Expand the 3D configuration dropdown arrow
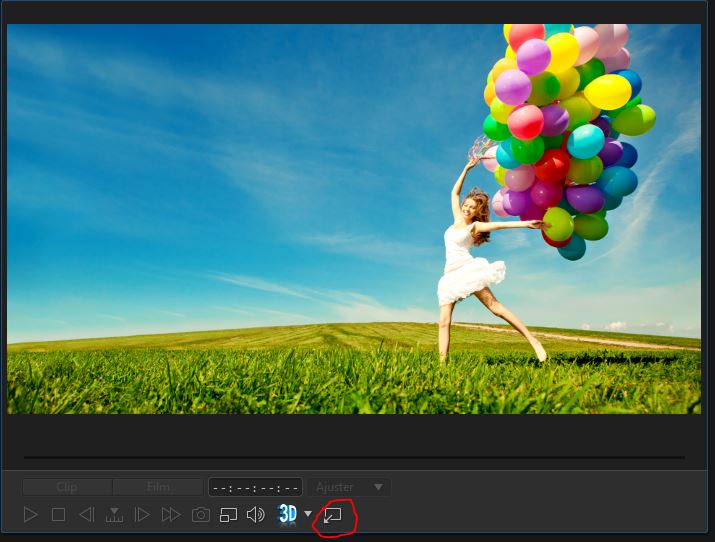Screen dimensions: 715x542 tap(308, 515)
